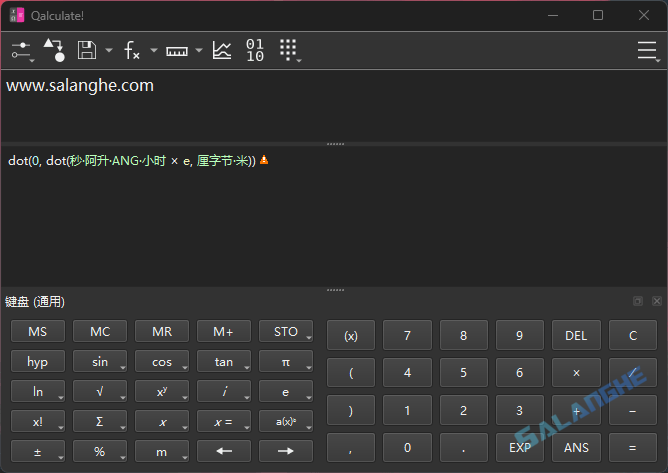Click the × multiply button
The height and width of the screenshot is (473, 668).
(x=576, y=372)
